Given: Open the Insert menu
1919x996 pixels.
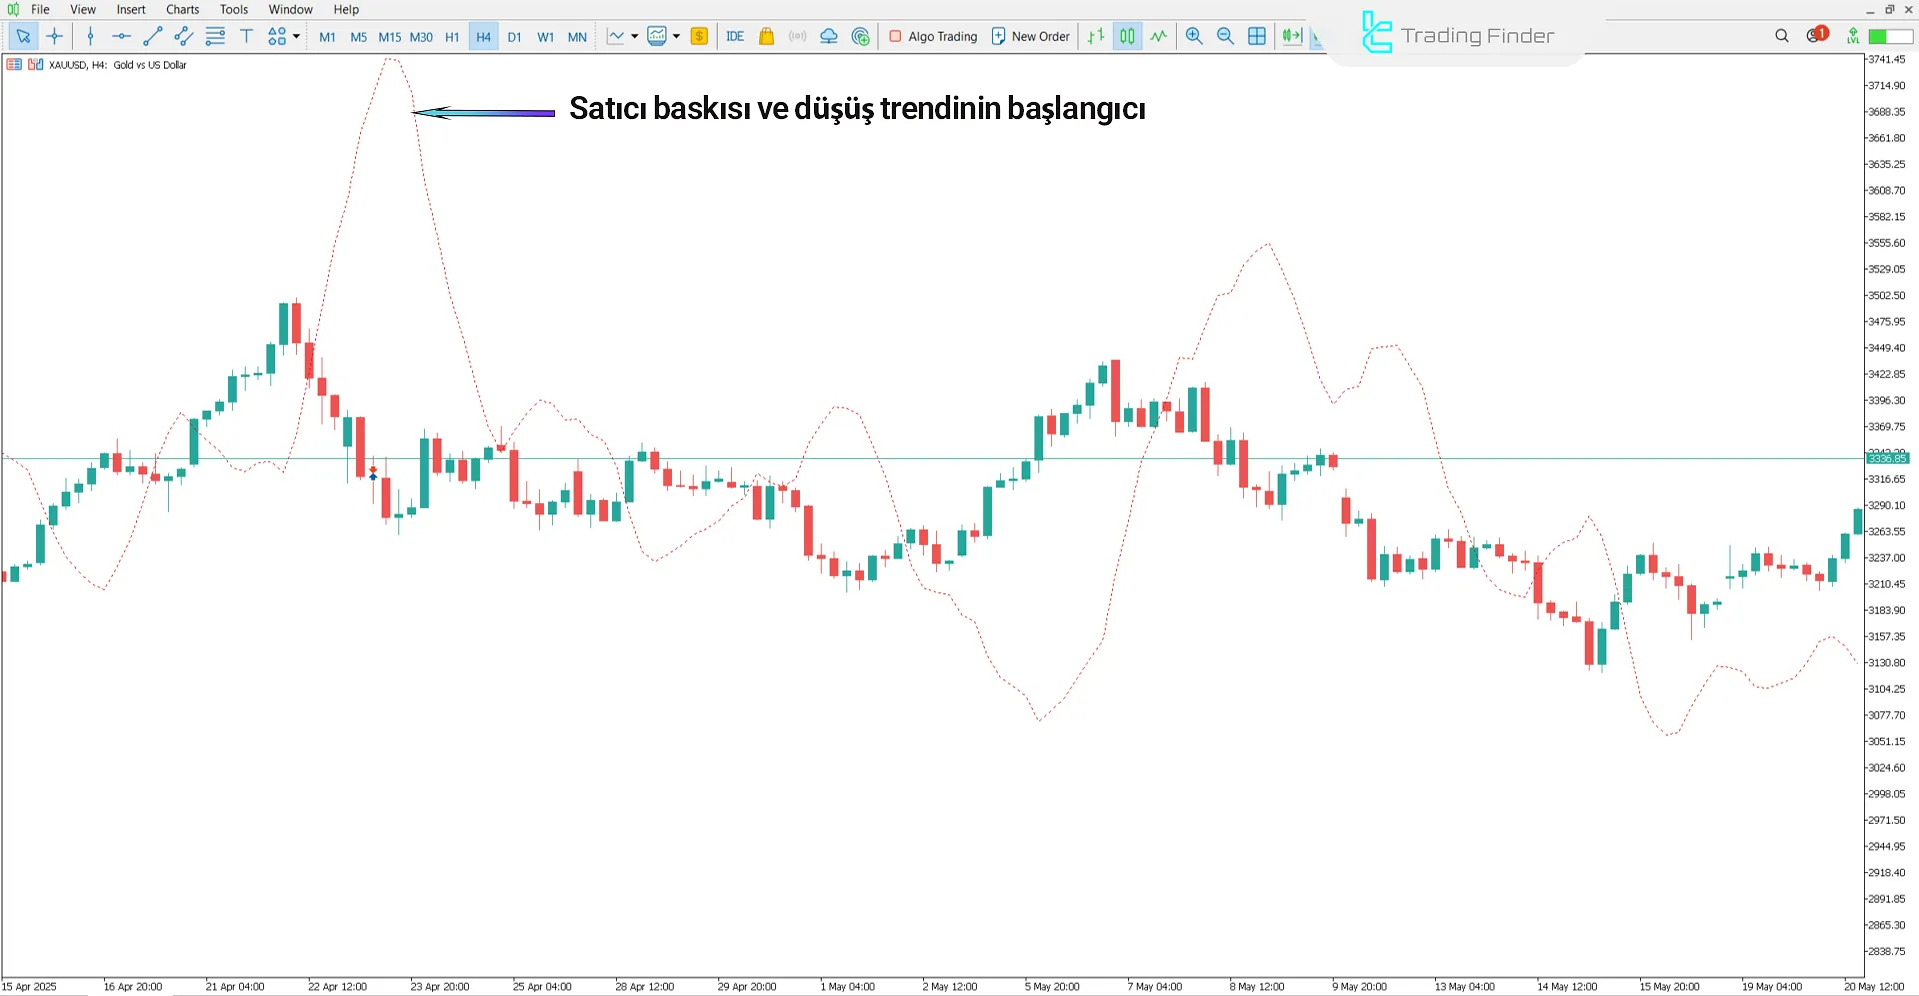Looking at the screenshot, I should (x=131, y=9).
